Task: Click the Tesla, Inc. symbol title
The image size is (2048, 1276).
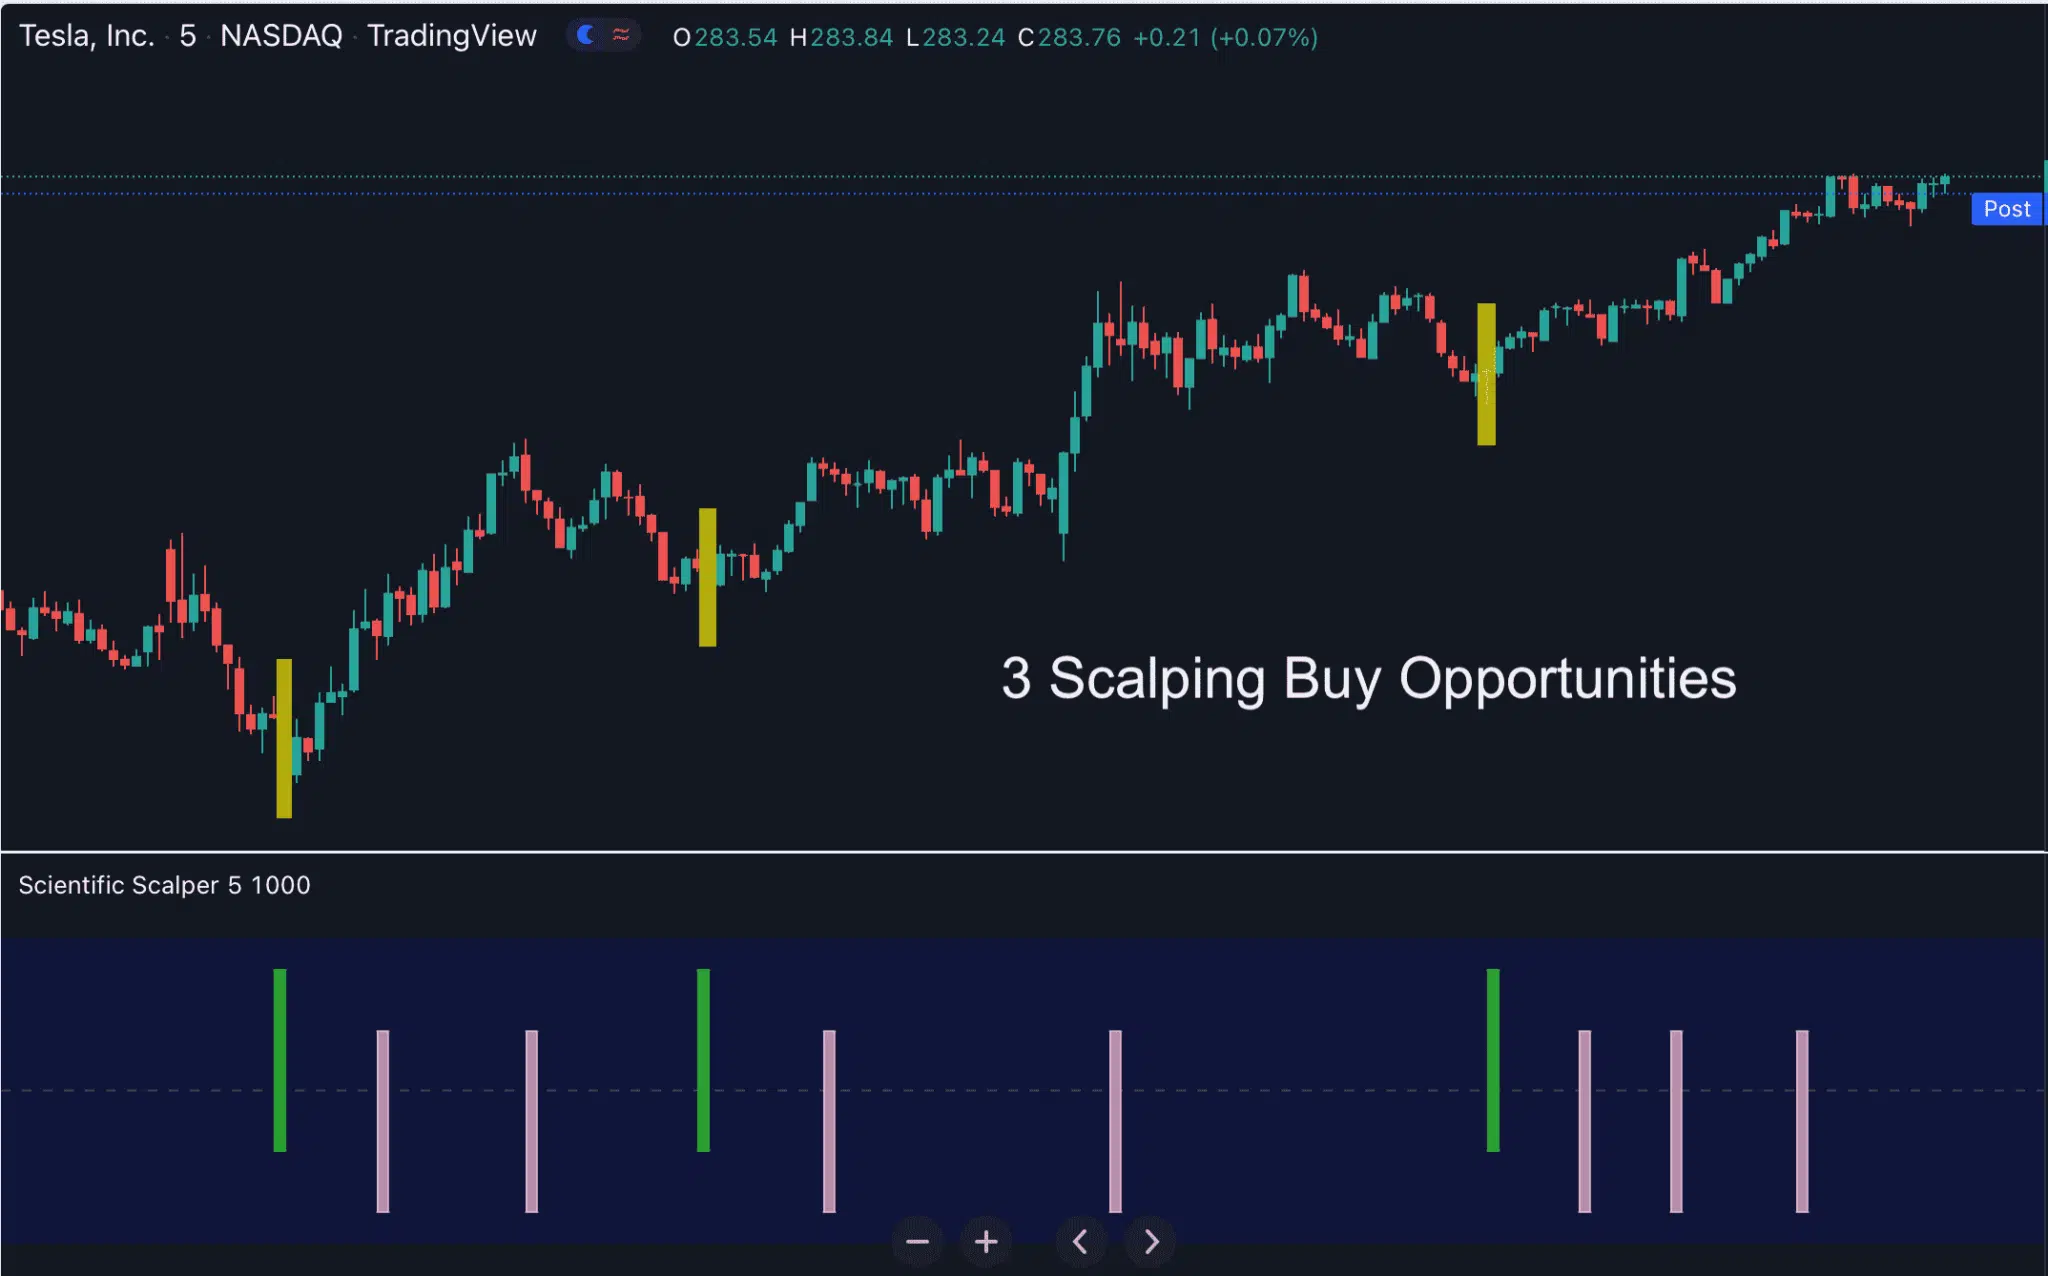Action: [x=87, y=36]
